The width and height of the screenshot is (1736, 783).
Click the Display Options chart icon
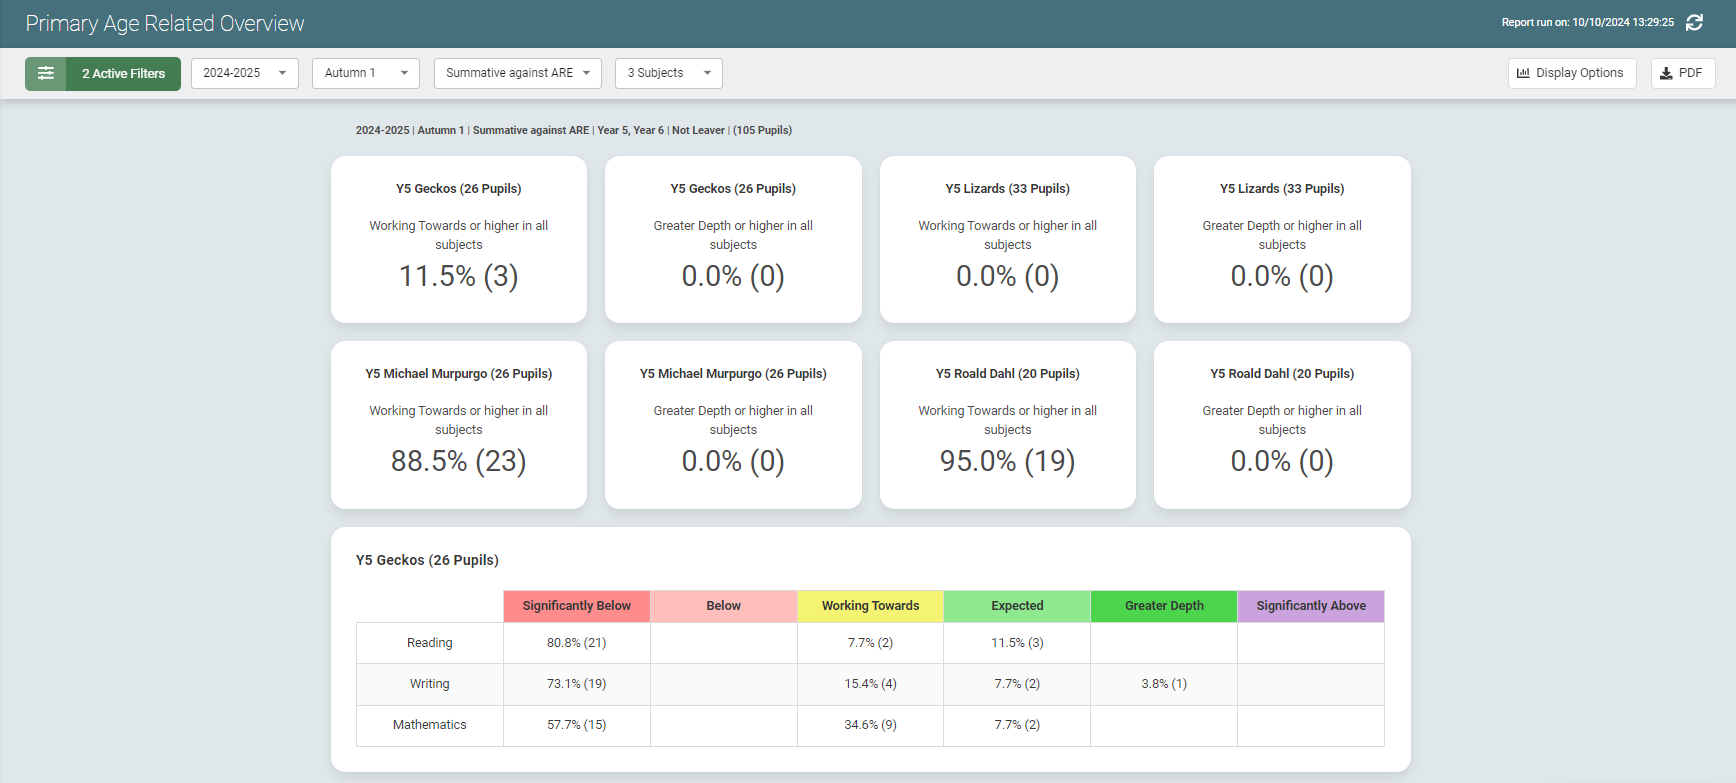pos(1523,73)
